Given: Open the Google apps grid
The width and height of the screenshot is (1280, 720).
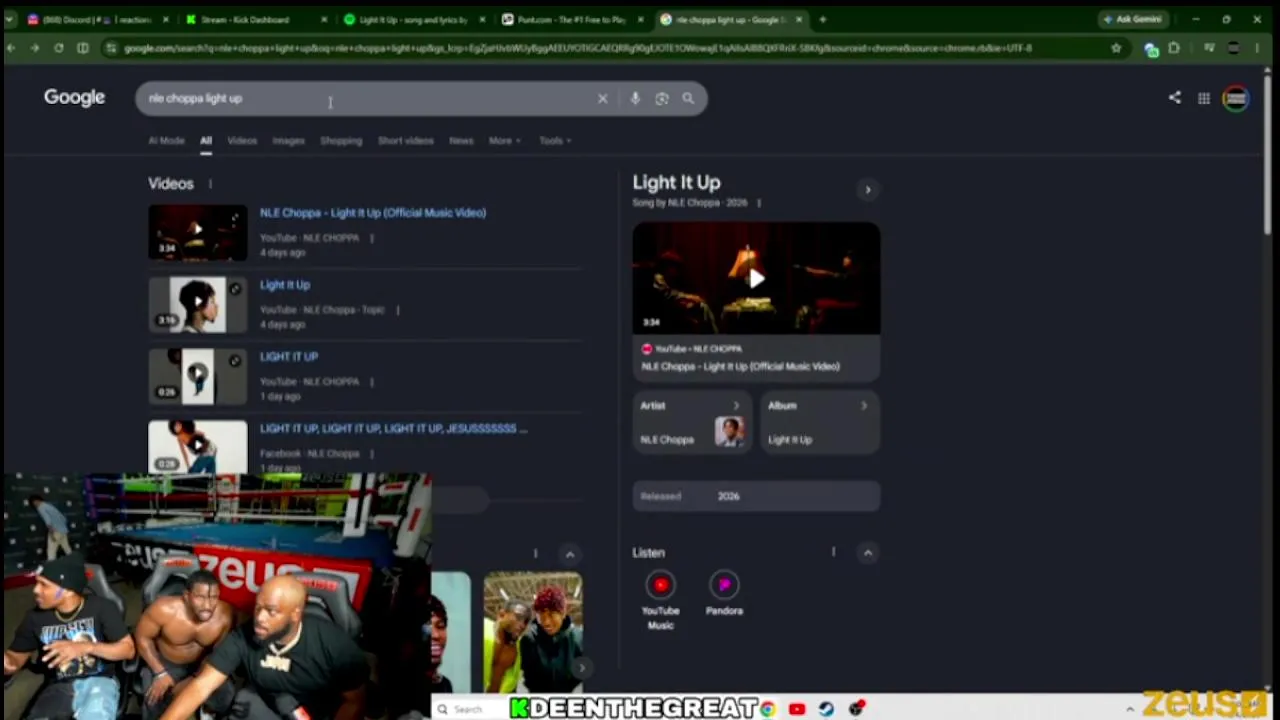Looking at the screenshot, I should click(1204, 98).
